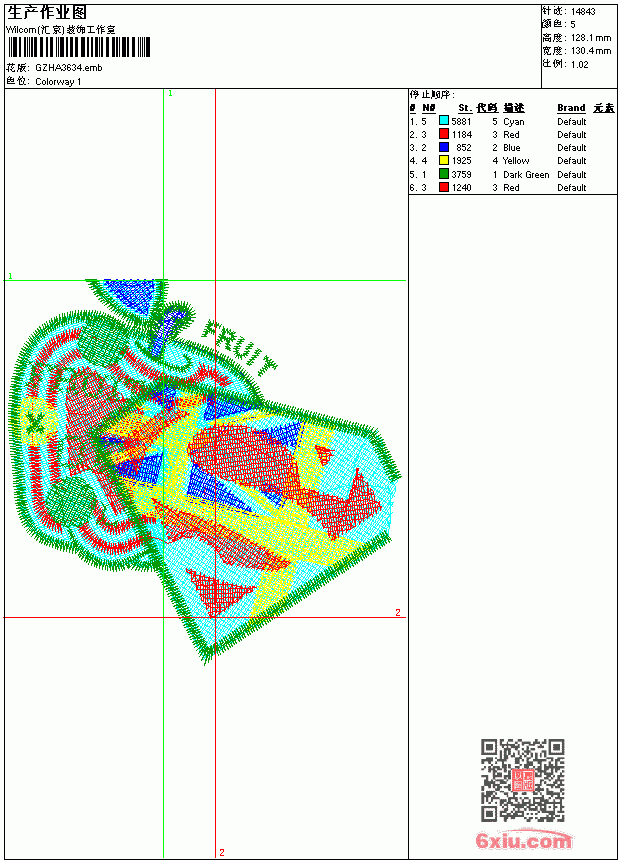The width and height of the screenshot is (620, 860).
Task: Click the Yellow description in row 4
Action: click(x=516, y=161)
